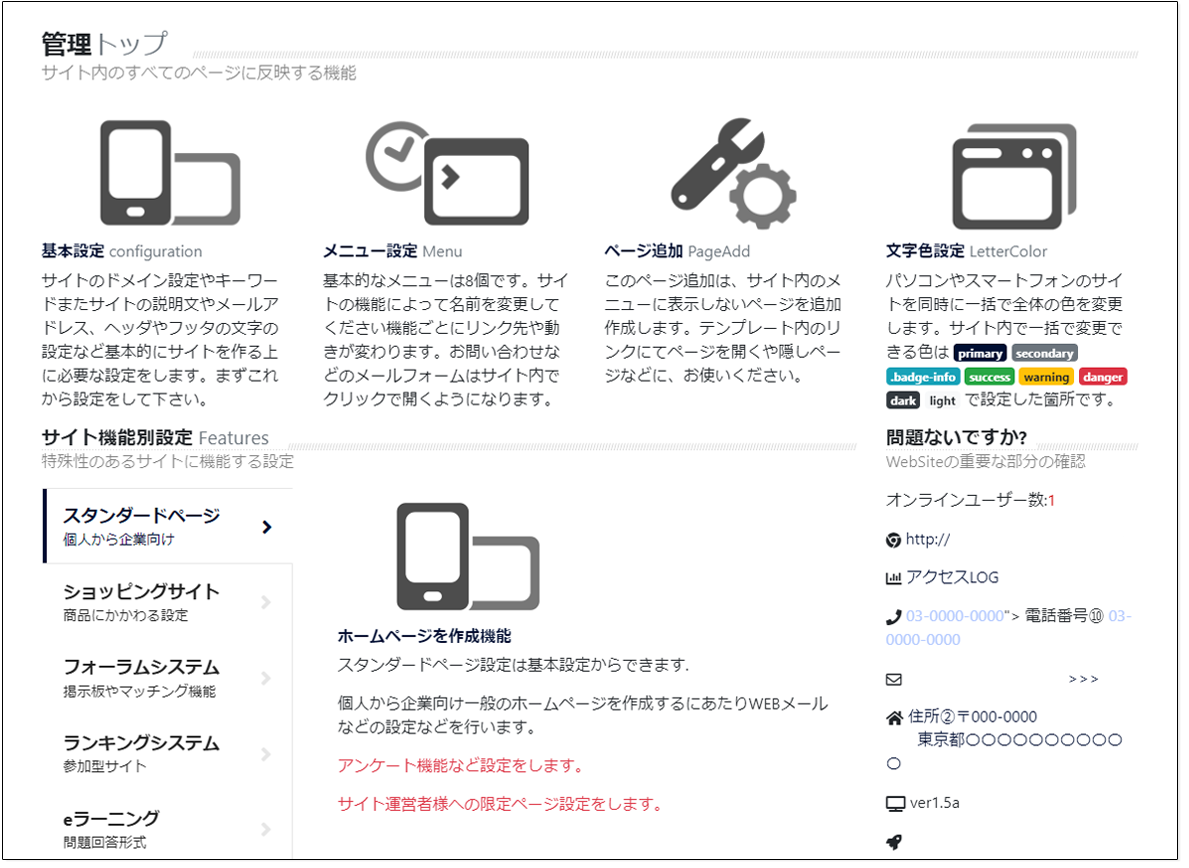Image resolution: width=1189 pixels, height=868 pixels.
Task: Open サイト運営者様への限定ページ設定 link
Action: 499,803
